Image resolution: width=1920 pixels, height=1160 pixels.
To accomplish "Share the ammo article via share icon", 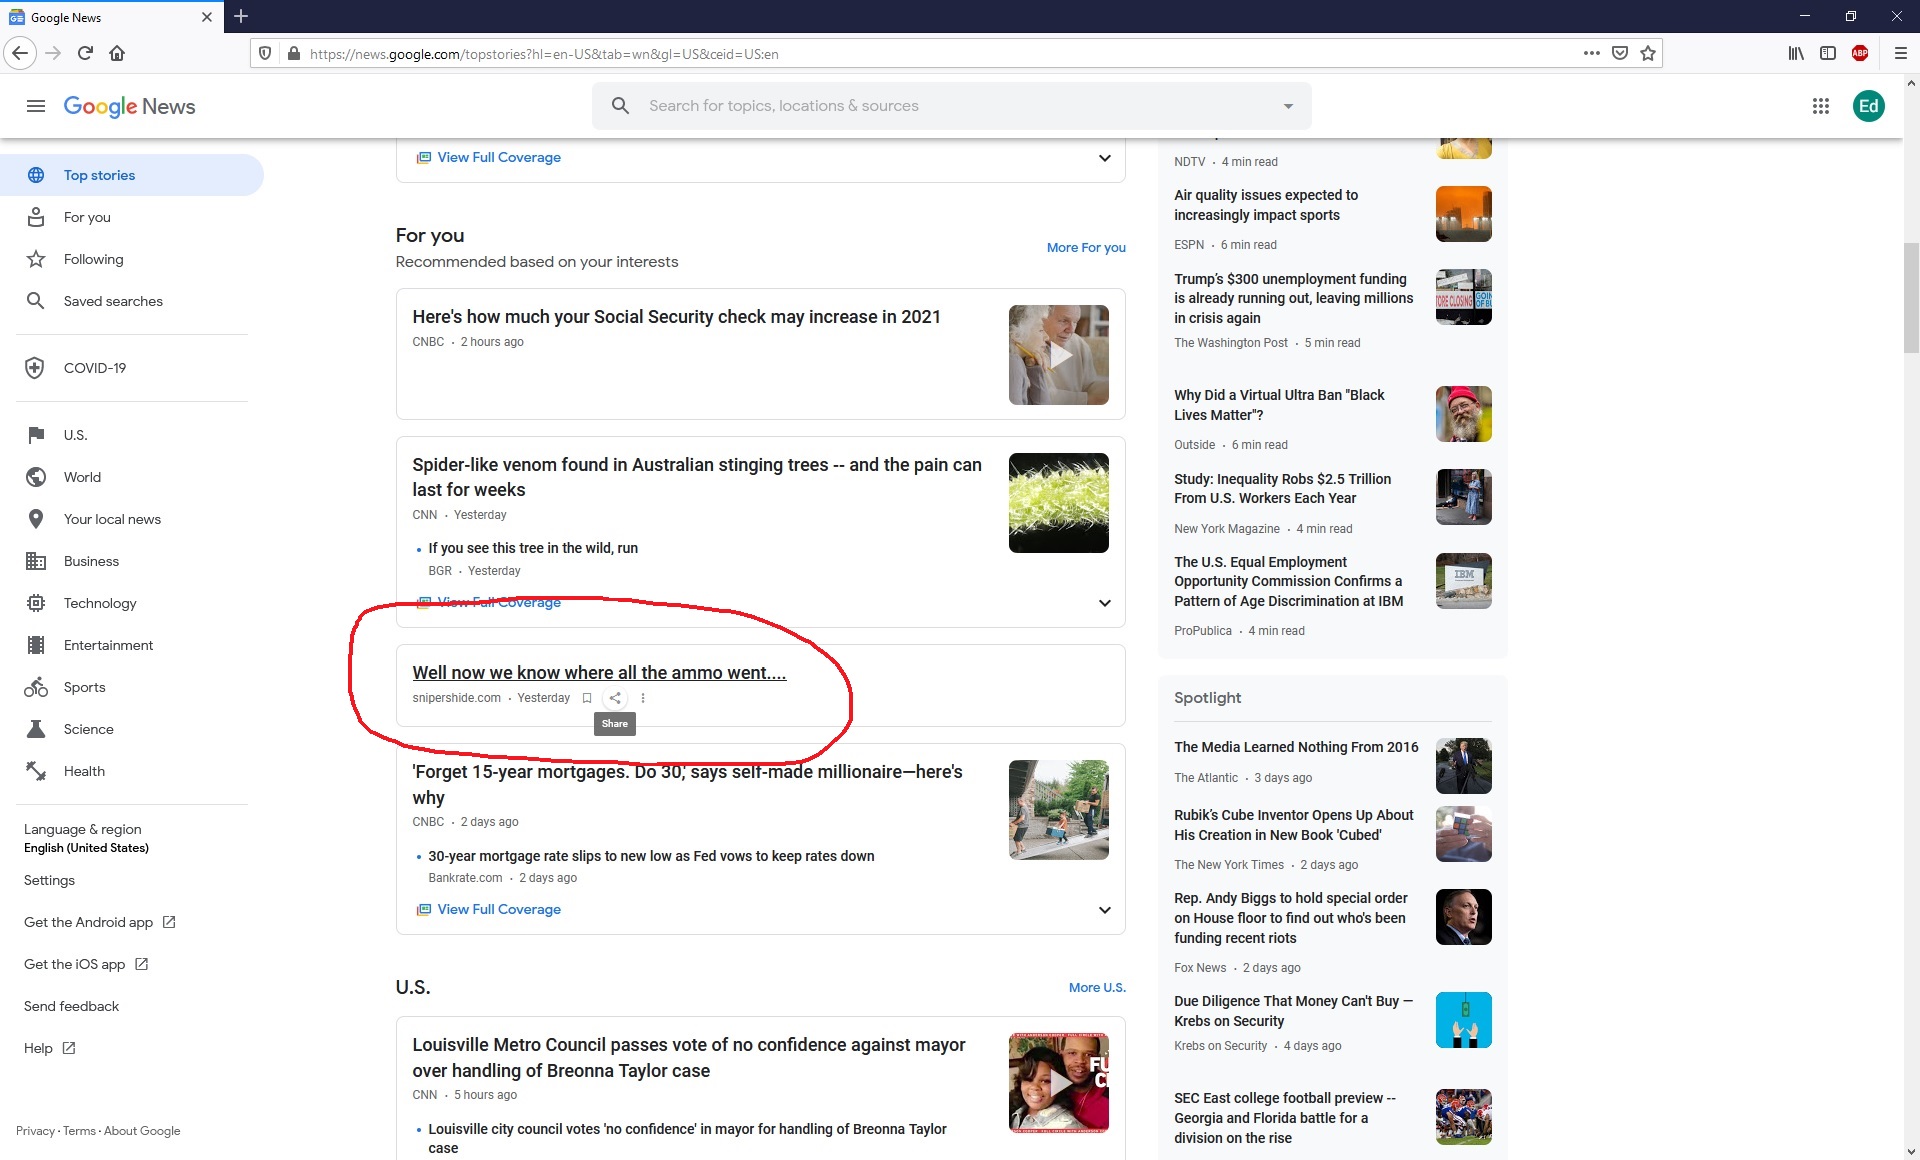I will pos(615,698).
